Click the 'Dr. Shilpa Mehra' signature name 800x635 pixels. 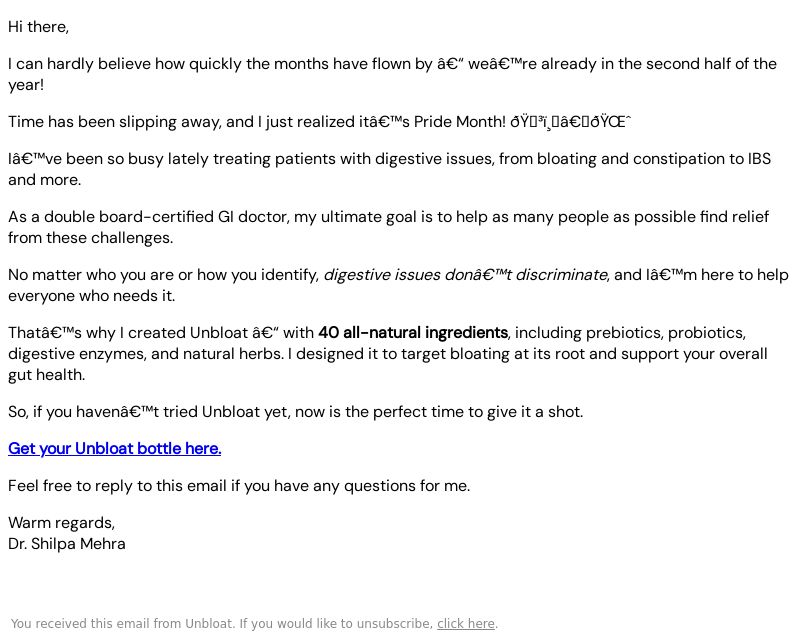(67, 544)
